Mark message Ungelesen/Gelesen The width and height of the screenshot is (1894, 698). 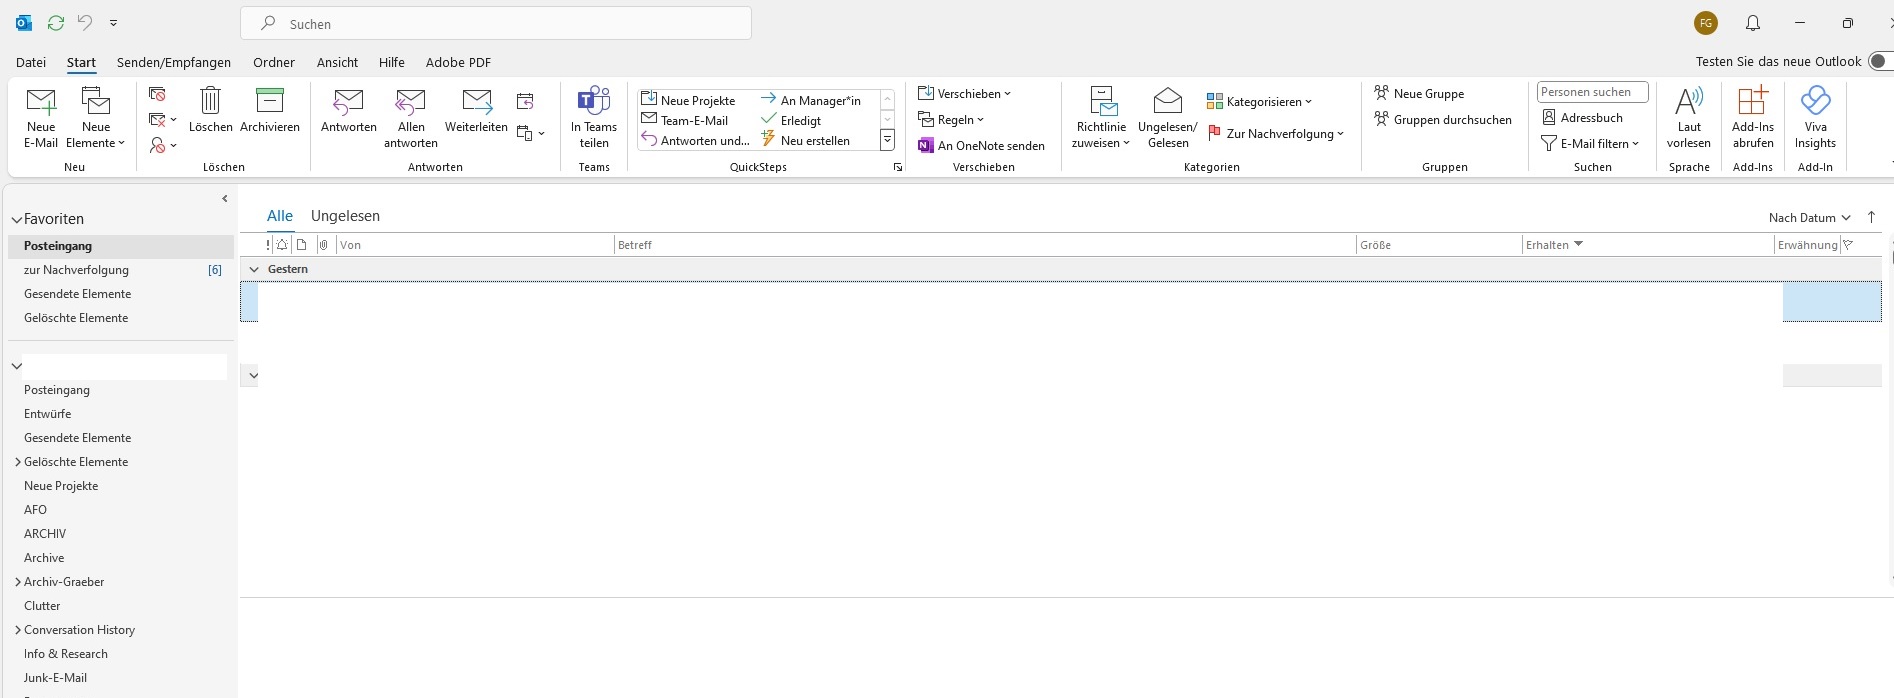coord(1167,117)
